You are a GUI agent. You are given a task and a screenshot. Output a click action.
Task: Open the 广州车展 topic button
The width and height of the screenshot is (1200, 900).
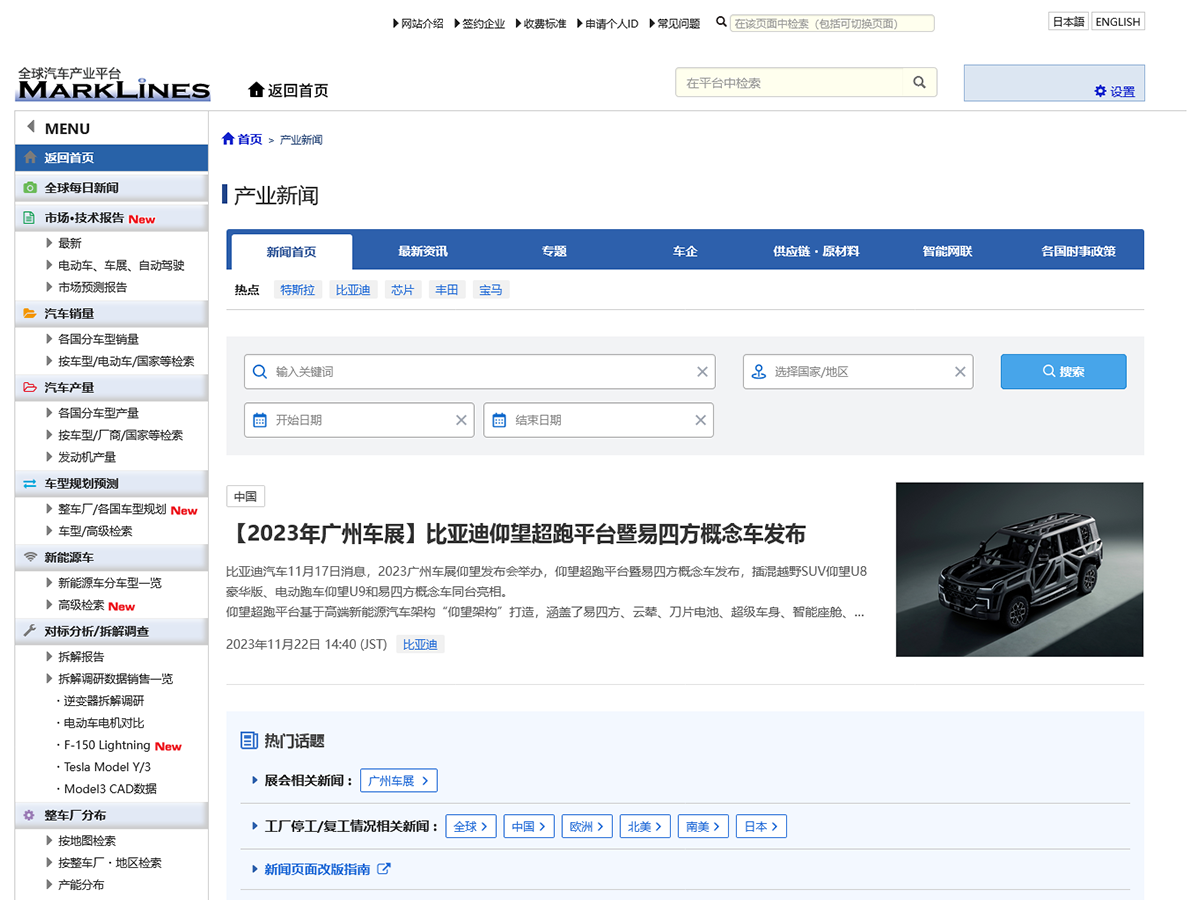point(399,781)
